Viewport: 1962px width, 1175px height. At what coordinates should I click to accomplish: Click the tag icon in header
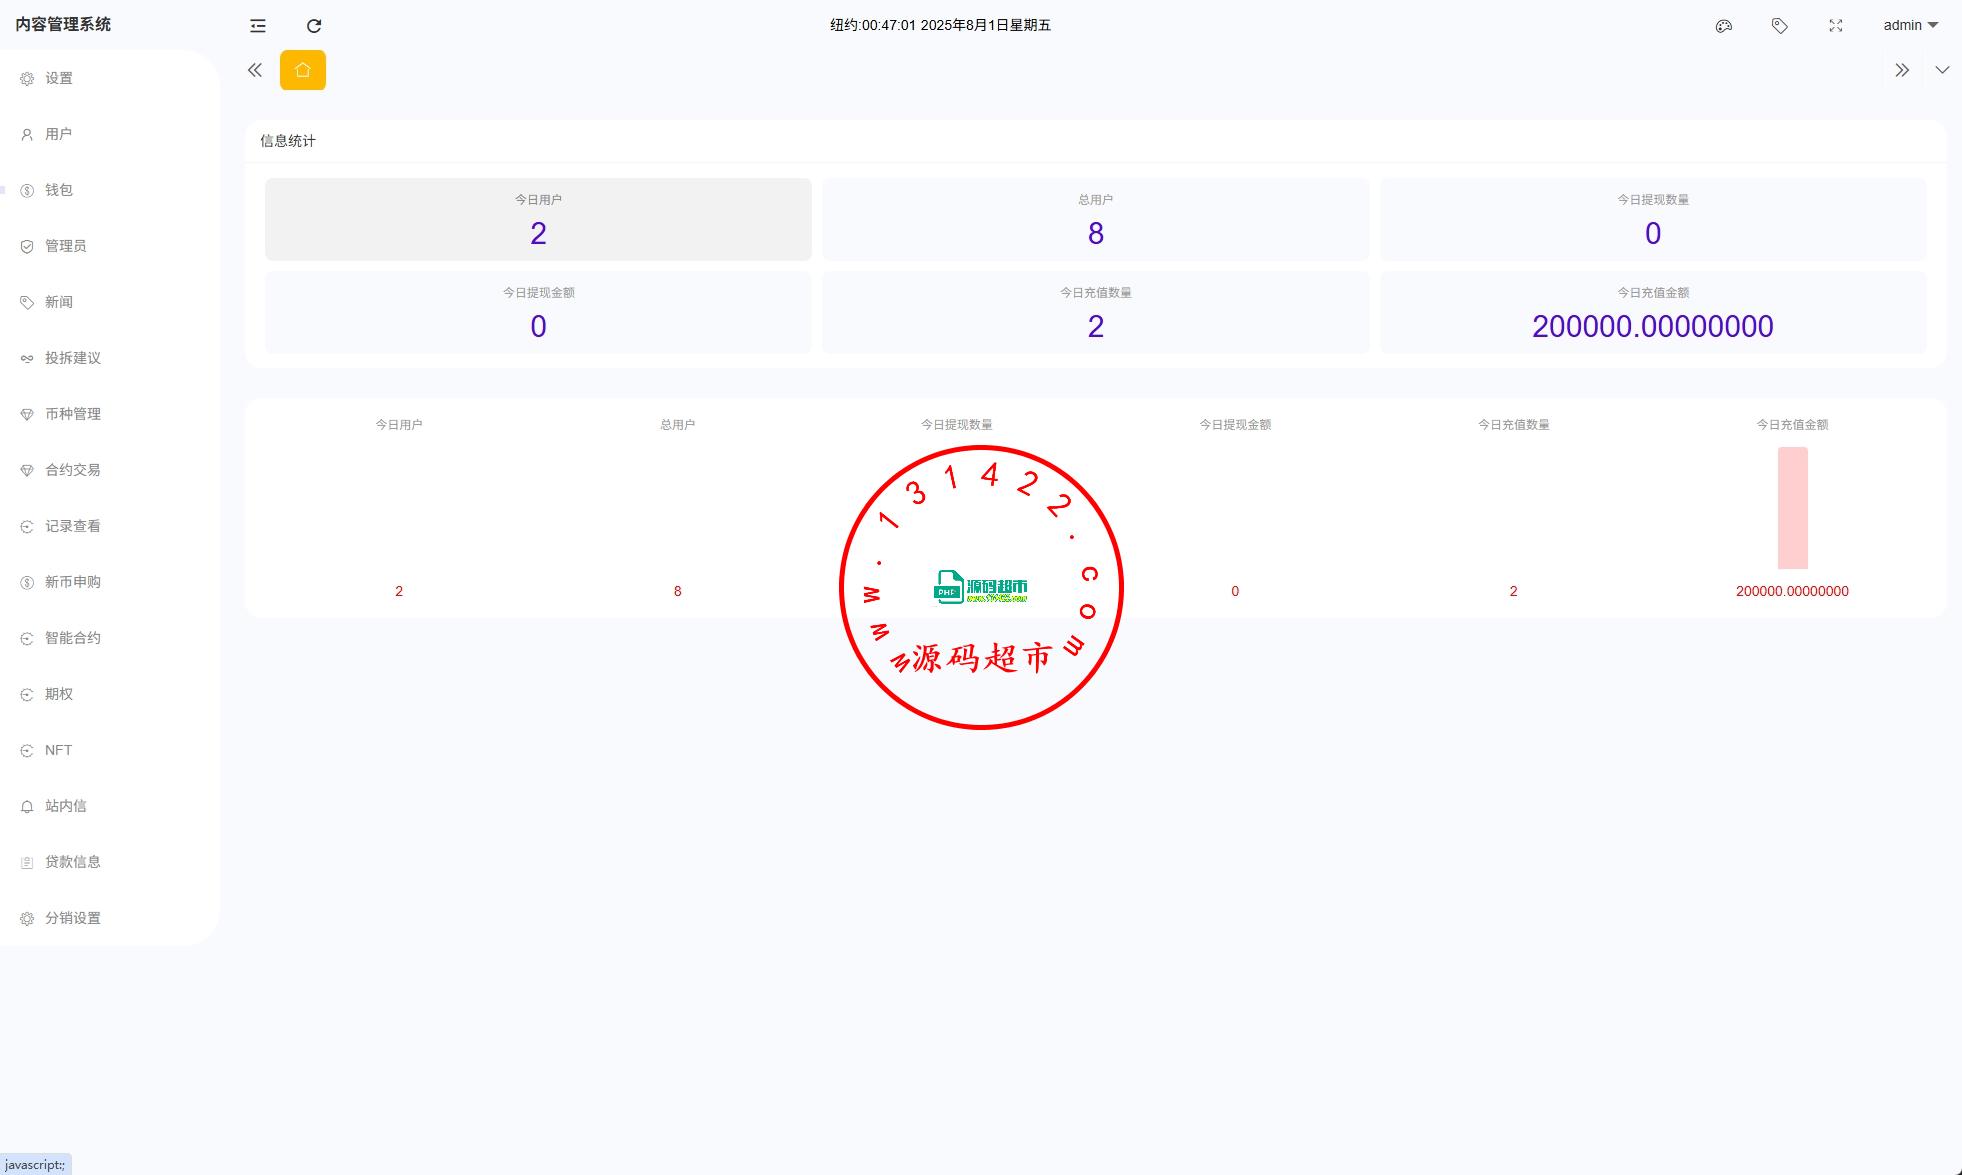(x=1779, y=26)
